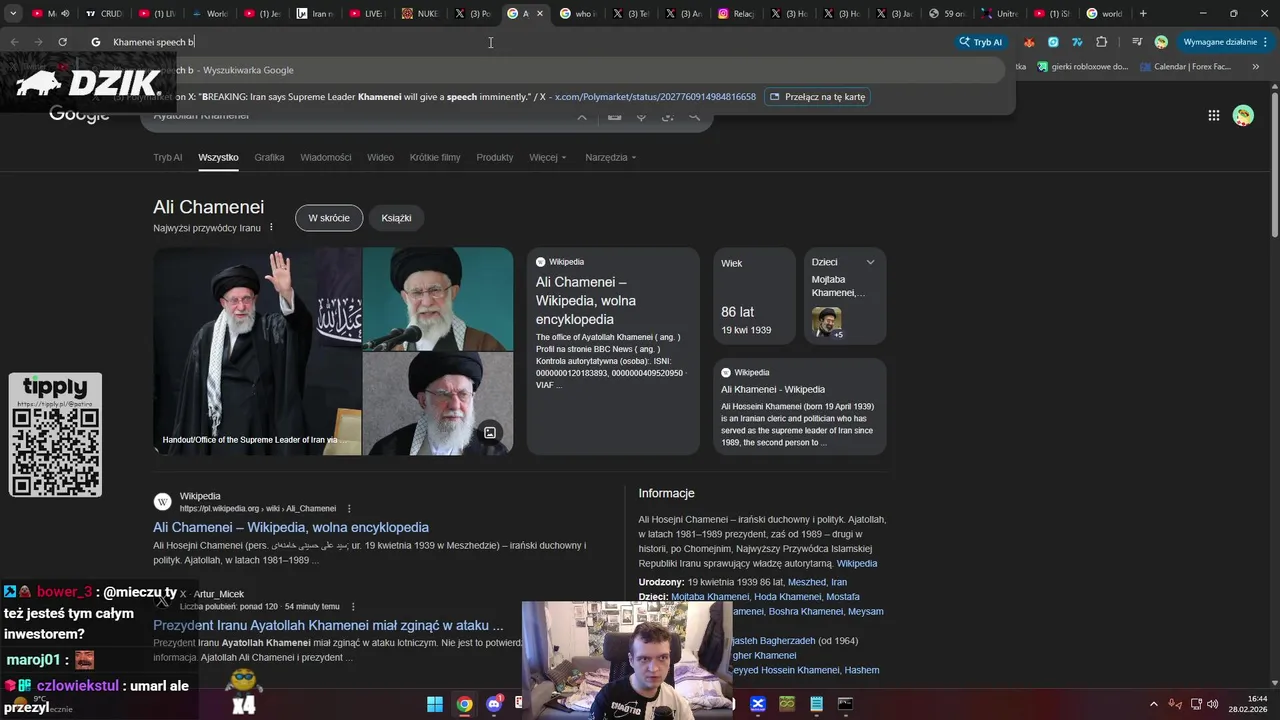Open the waving Khamenei photo thumbnail
This screenshot has height=720, width=1280.
(257, 351)
